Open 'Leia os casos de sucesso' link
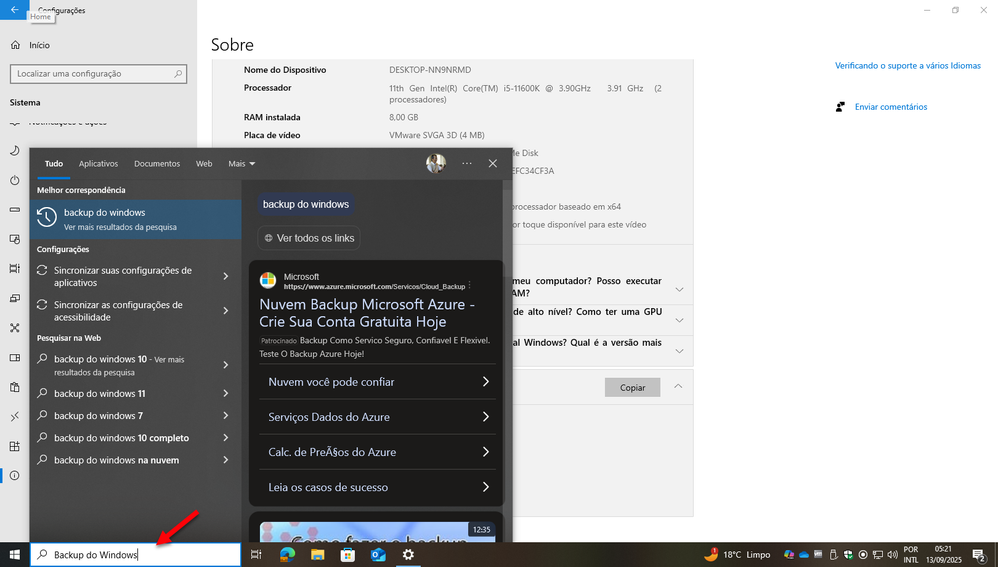The height and width of the screenshot is (567, 998). coord(377,487)
